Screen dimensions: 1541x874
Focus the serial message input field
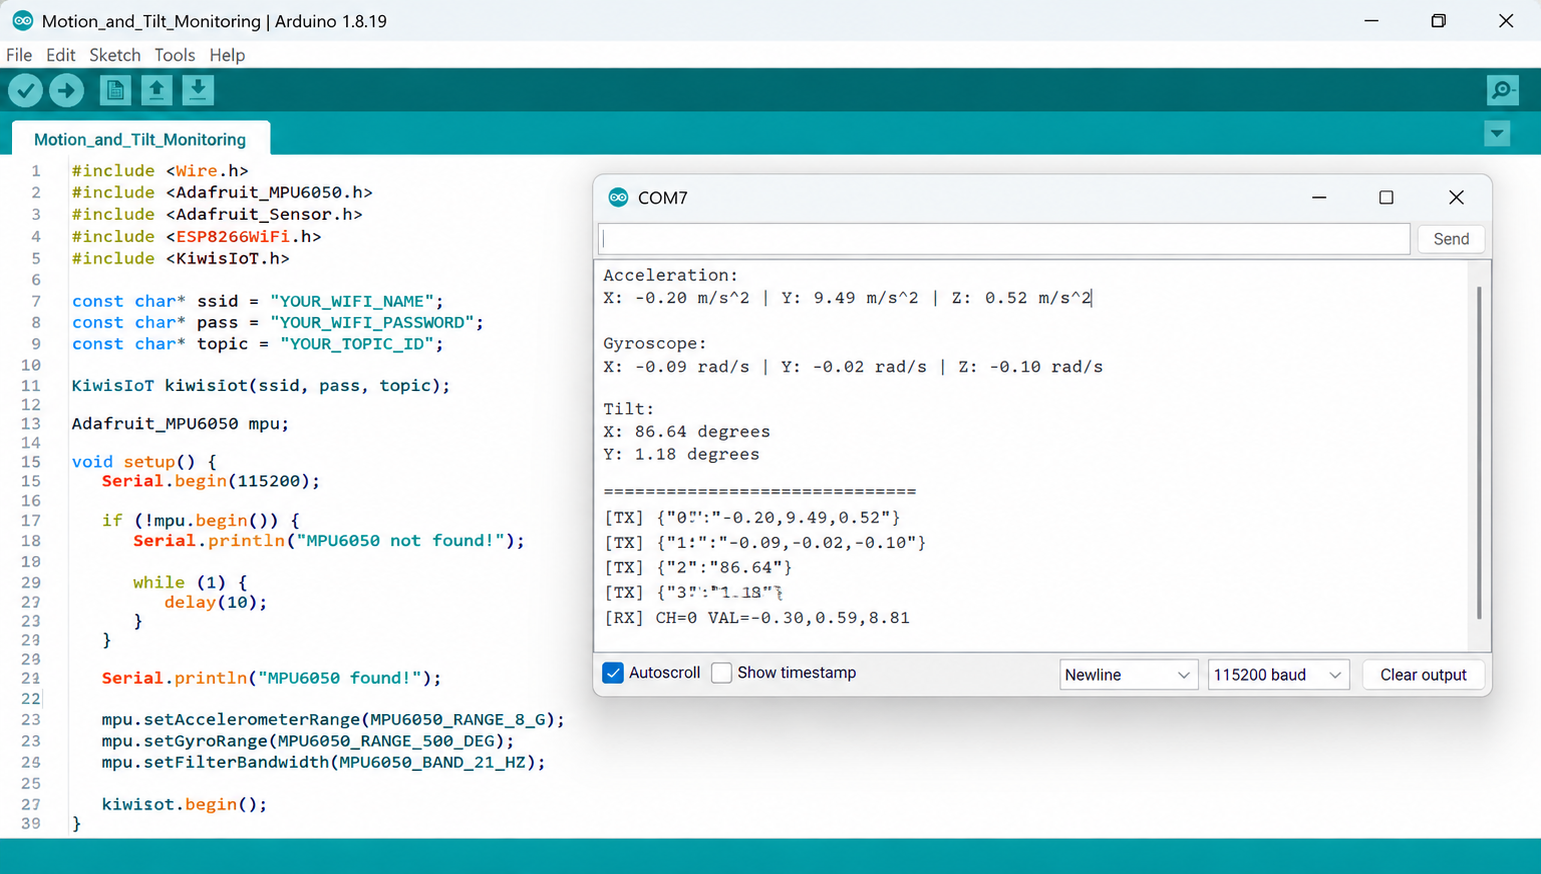tap(1004, 239)
